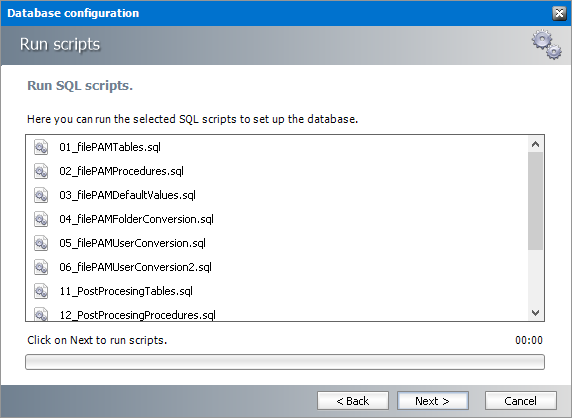Select the 06_filePAMUserConversion2.sql file name
This screenshot has height=418, width=572.
tap(135, 267)
